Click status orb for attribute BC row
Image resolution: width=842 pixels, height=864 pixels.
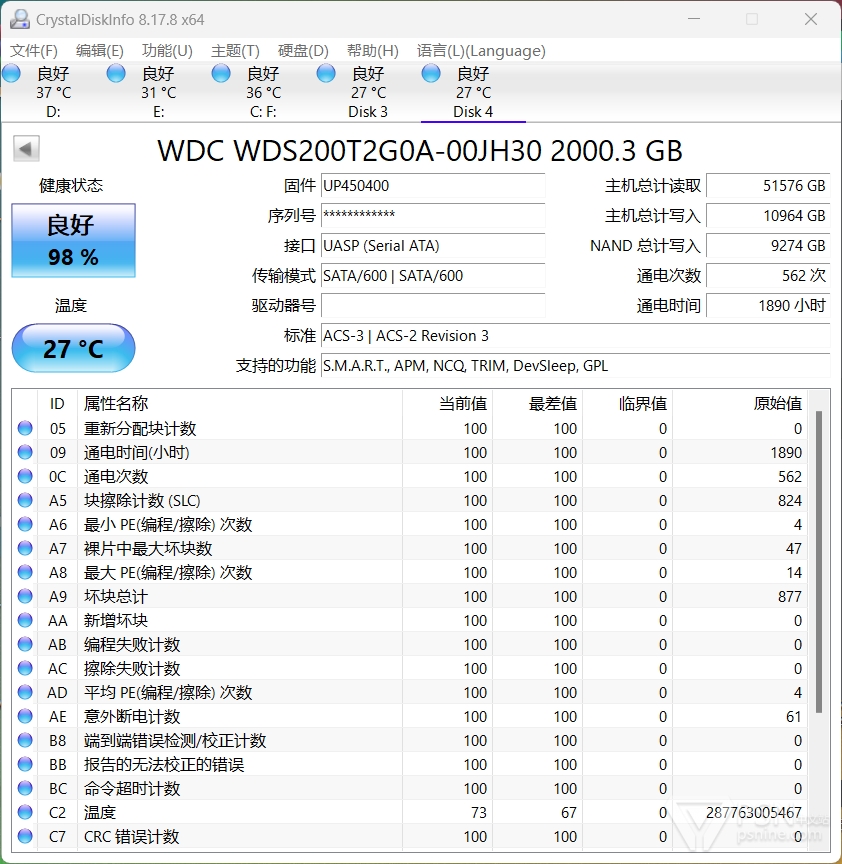click(25, 789)
